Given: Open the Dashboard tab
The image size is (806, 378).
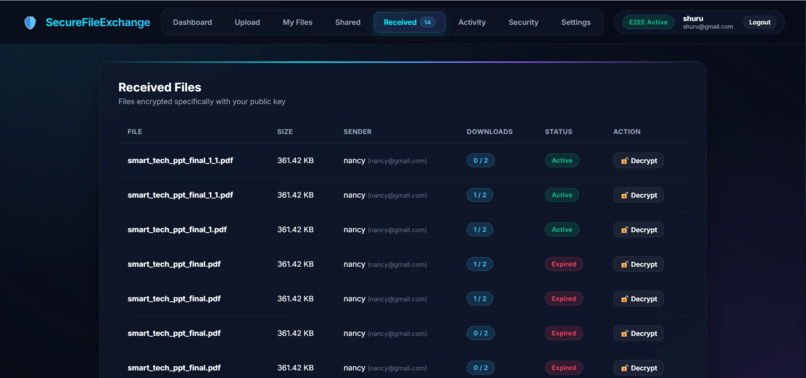Looking at the screenshot, I should click(192, 23).
